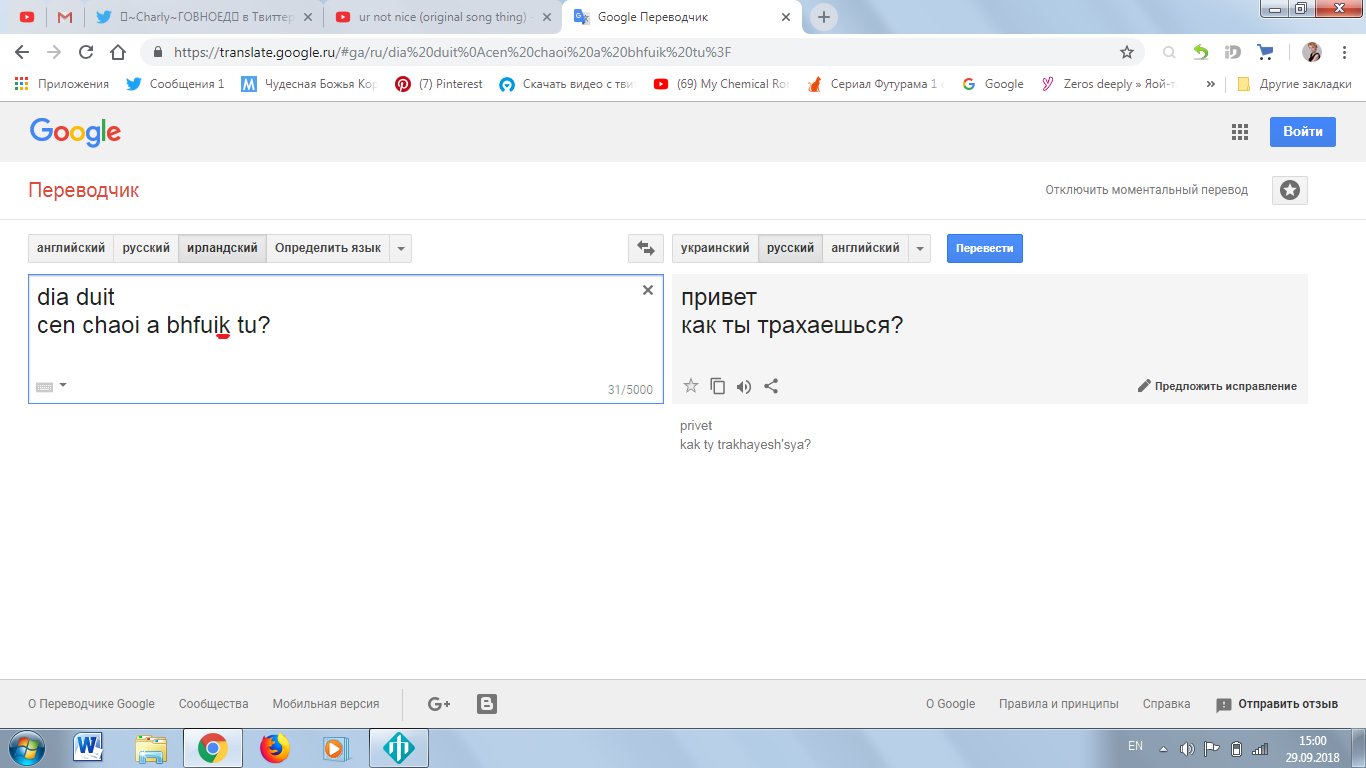Viewport: 1366px width, 768px height.
Task: Select русский as source language
Action: point(146,248)
